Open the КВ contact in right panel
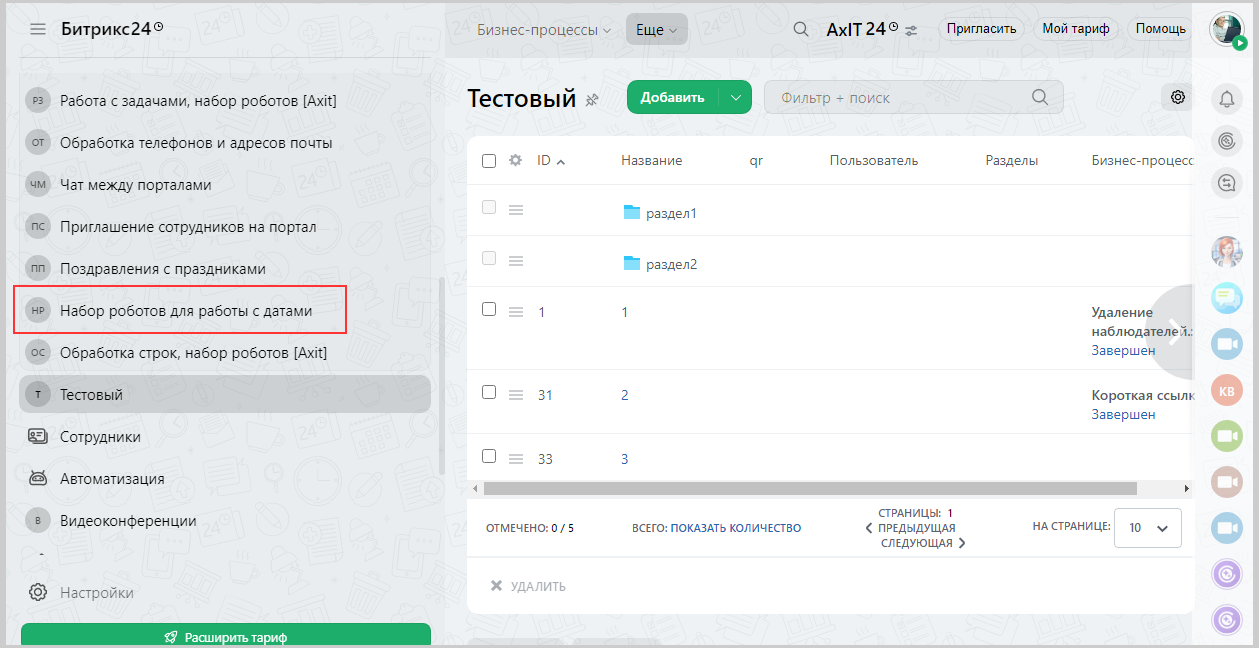The image size is (1259, 648). click(1227, 390)
